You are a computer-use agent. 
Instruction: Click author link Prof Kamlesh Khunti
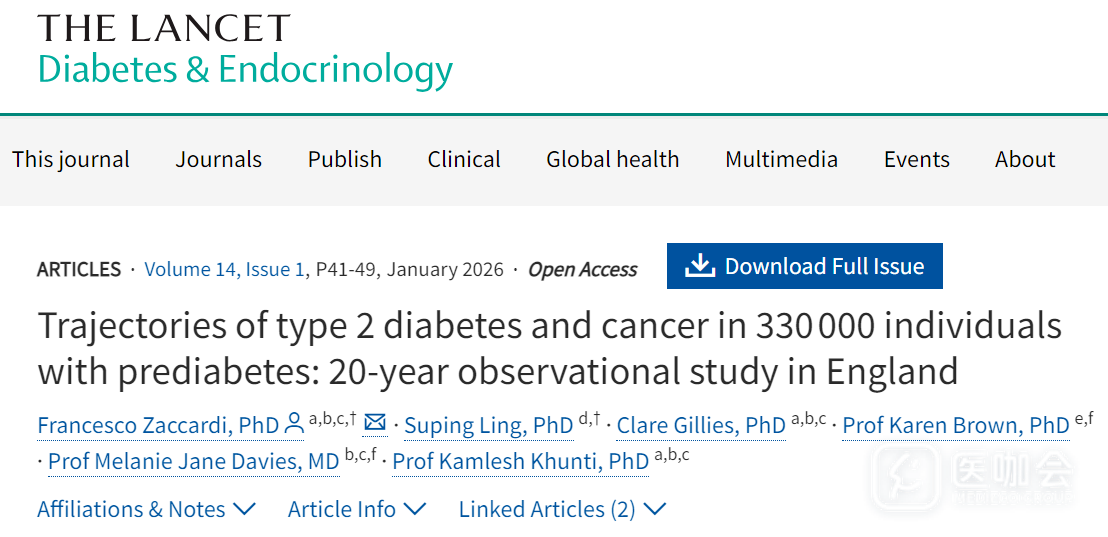(520, 462)
